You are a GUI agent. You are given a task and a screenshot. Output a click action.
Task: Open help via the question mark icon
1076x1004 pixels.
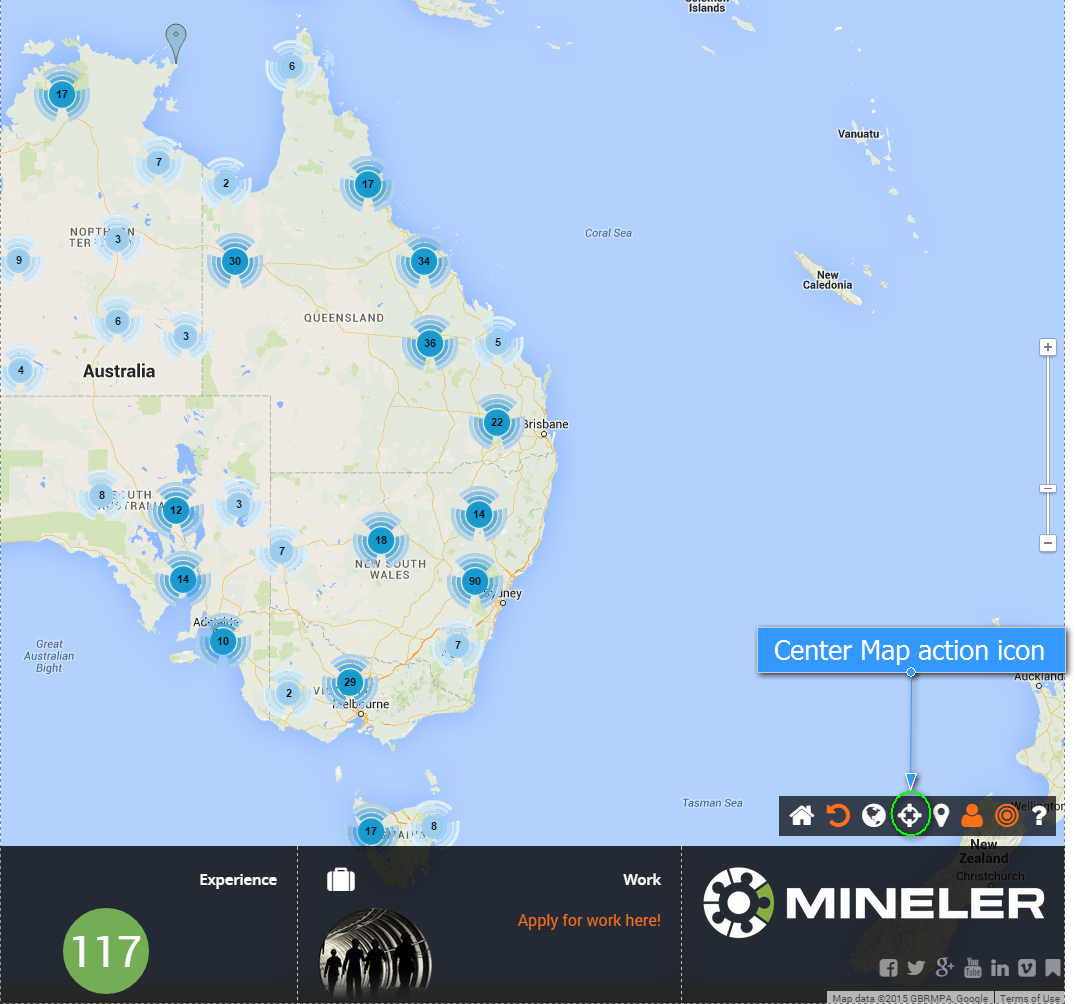pyautogui.click(x=1039, y=816)
